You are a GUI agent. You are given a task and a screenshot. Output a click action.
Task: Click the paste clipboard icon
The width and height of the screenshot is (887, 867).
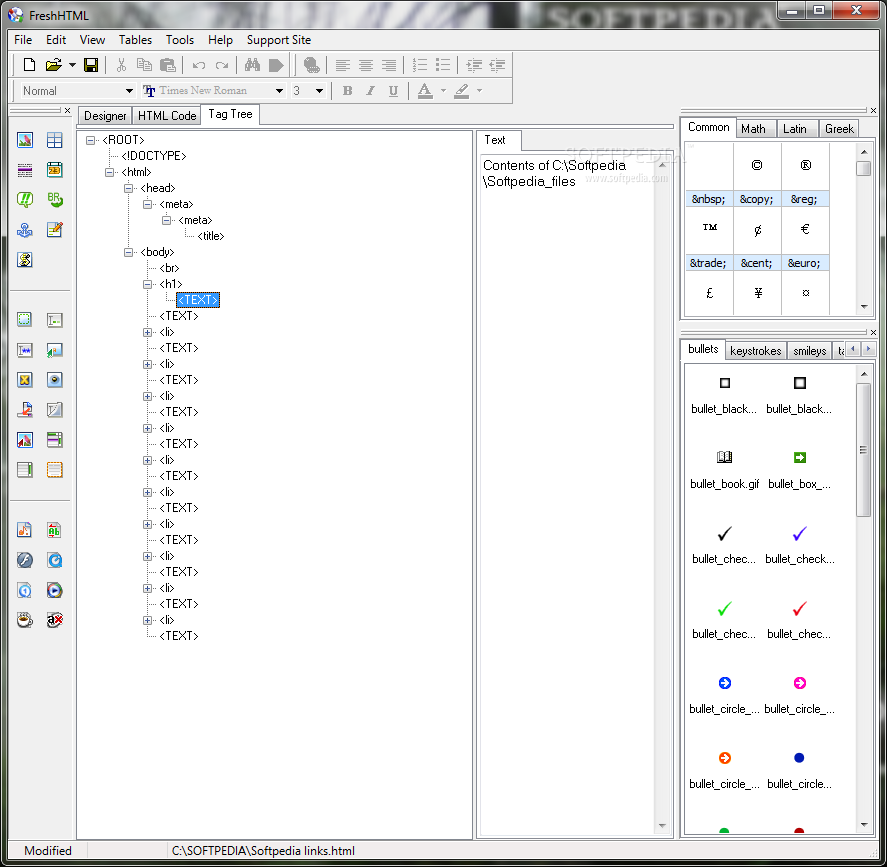coord(167,65)
